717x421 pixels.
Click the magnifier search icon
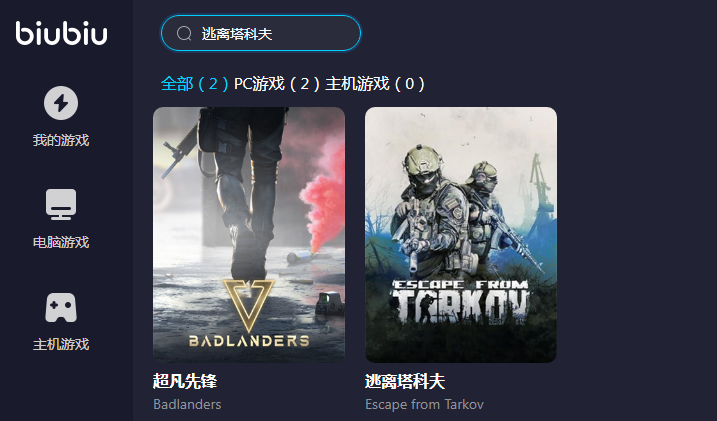pyautogui.click(x=184, y=33)
